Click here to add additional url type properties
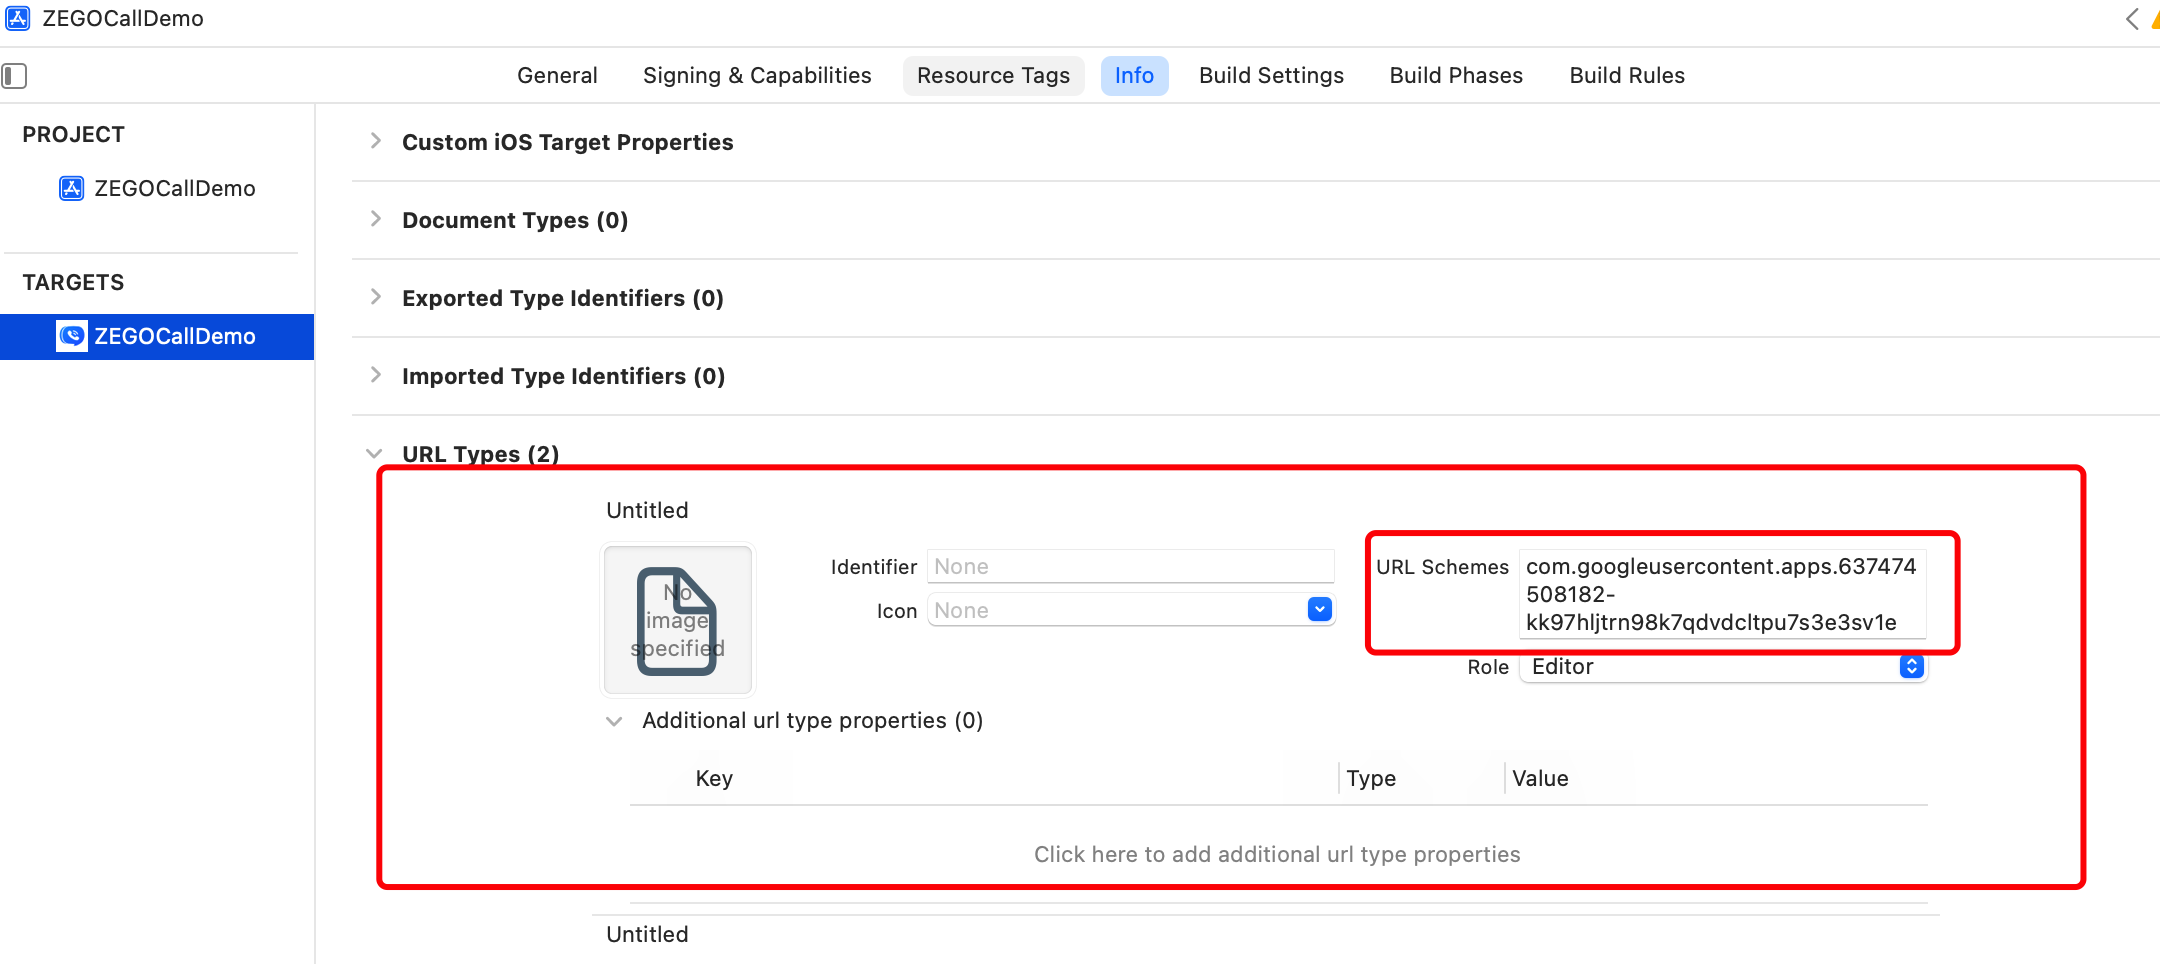This screenshot has width=2160, height=964. click(1277, 855)
